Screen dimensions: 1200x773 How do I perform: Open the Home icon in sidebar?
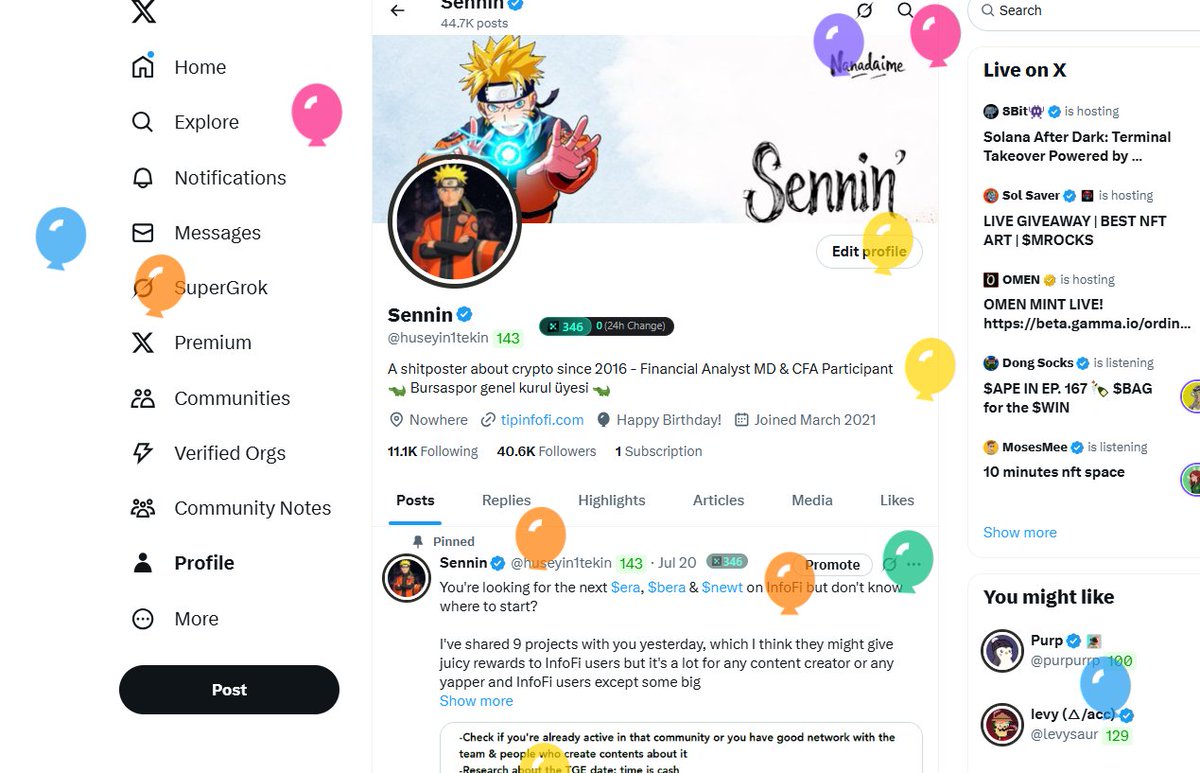(x=143, y=67)
